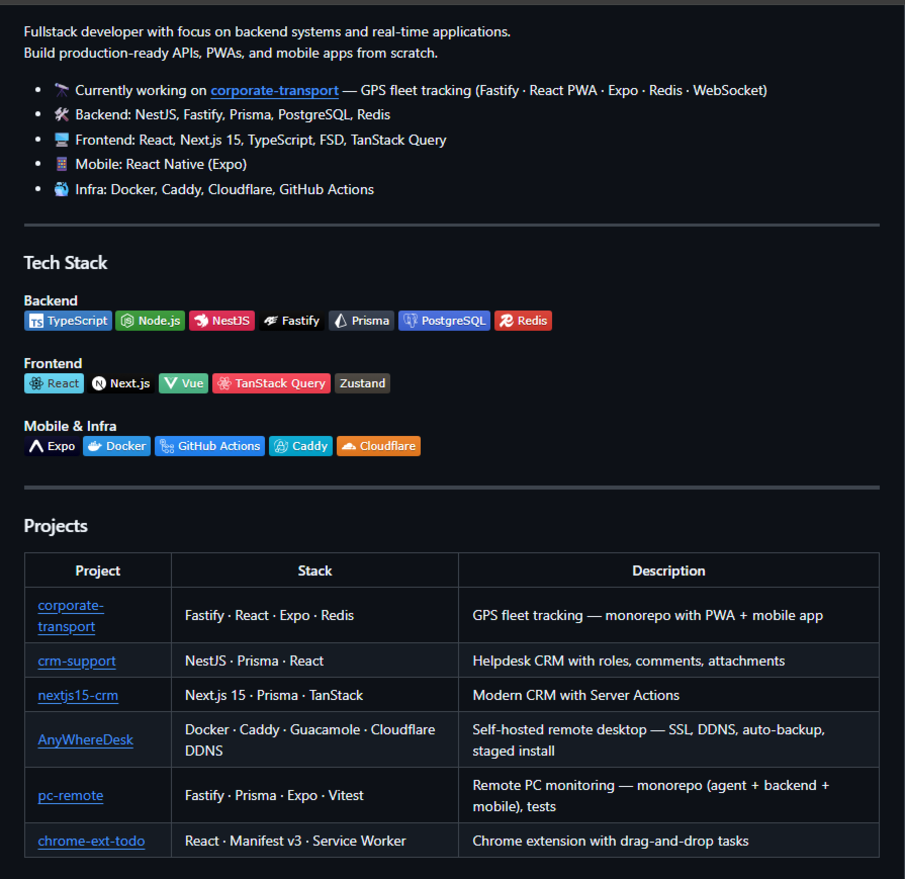Click the NestJS badge
This screenshot has height=879, width=905.
pyautogui.click(x=222, y=321)
